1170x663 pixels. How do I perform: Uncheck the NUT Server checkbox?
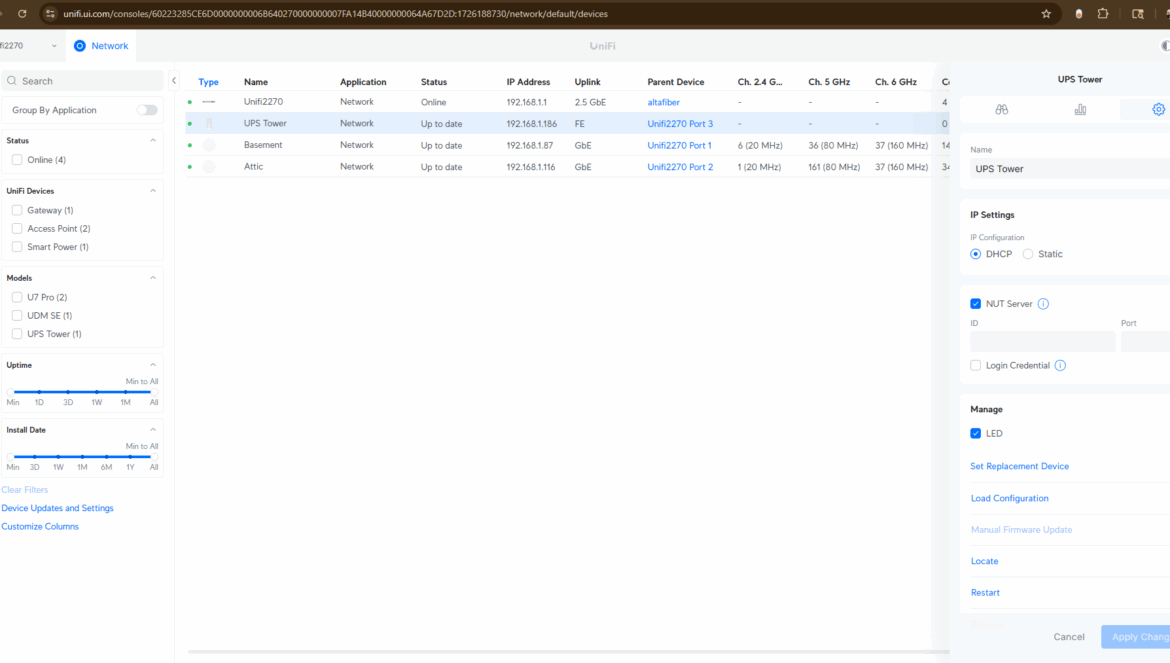pyautogui.click(x=975, y=304)
